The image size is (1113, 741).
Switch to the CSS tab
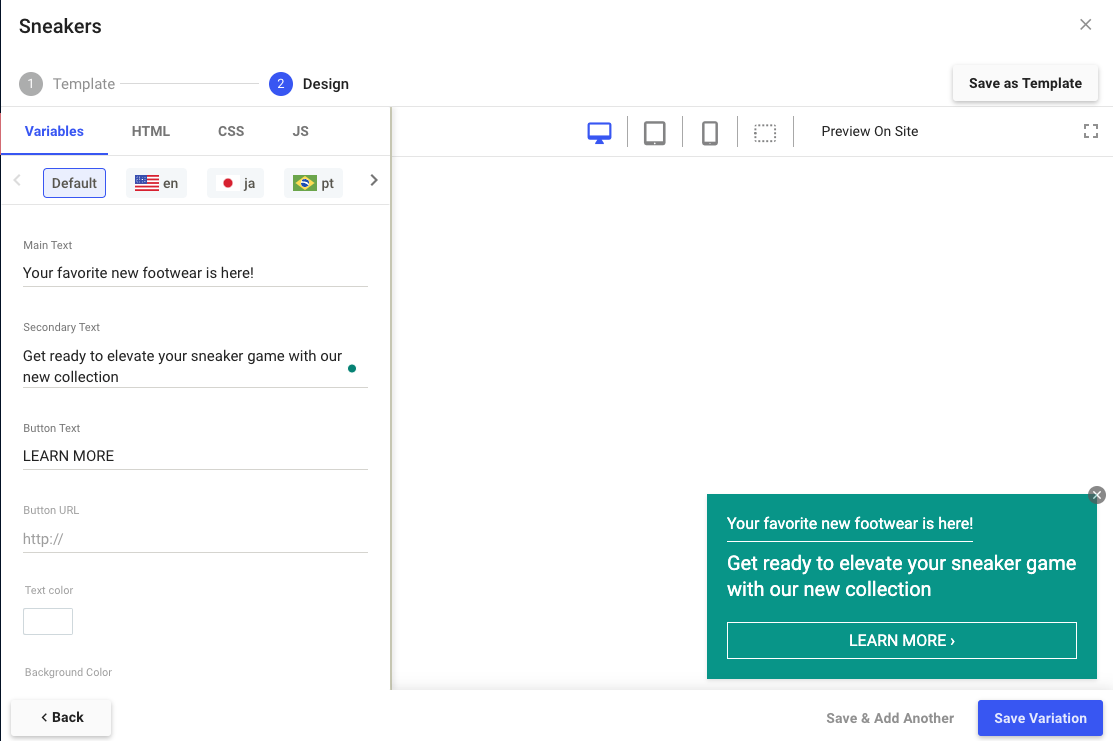point(231,131)
